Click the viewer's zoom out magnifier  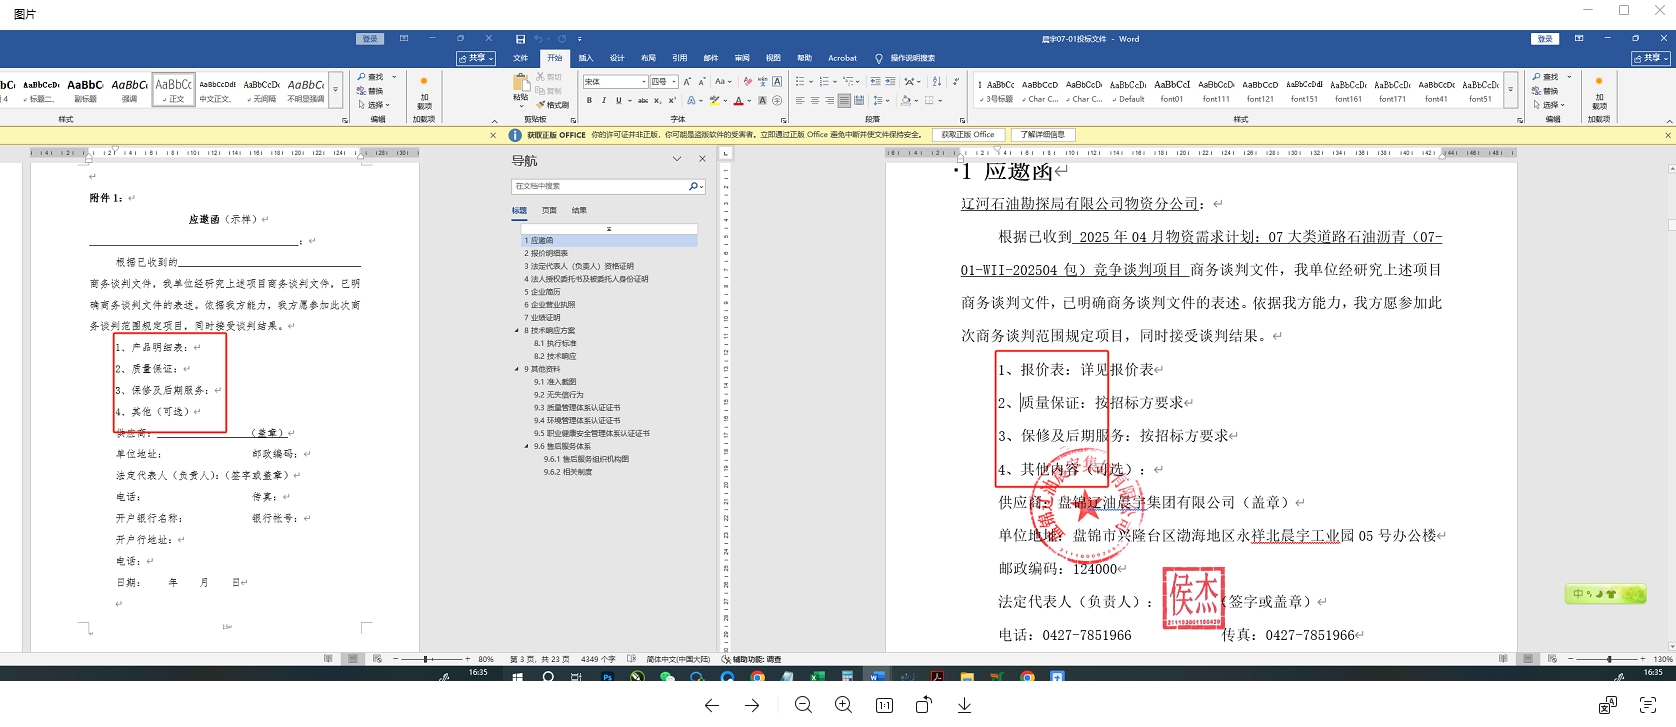point(803,705)
